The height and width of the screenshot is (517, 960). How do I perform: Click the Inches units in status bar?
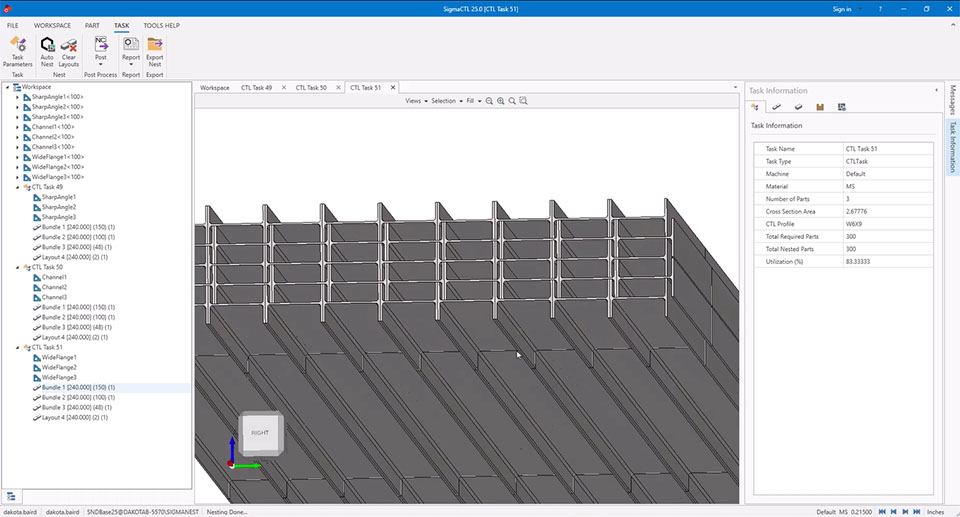pos(936,511)
